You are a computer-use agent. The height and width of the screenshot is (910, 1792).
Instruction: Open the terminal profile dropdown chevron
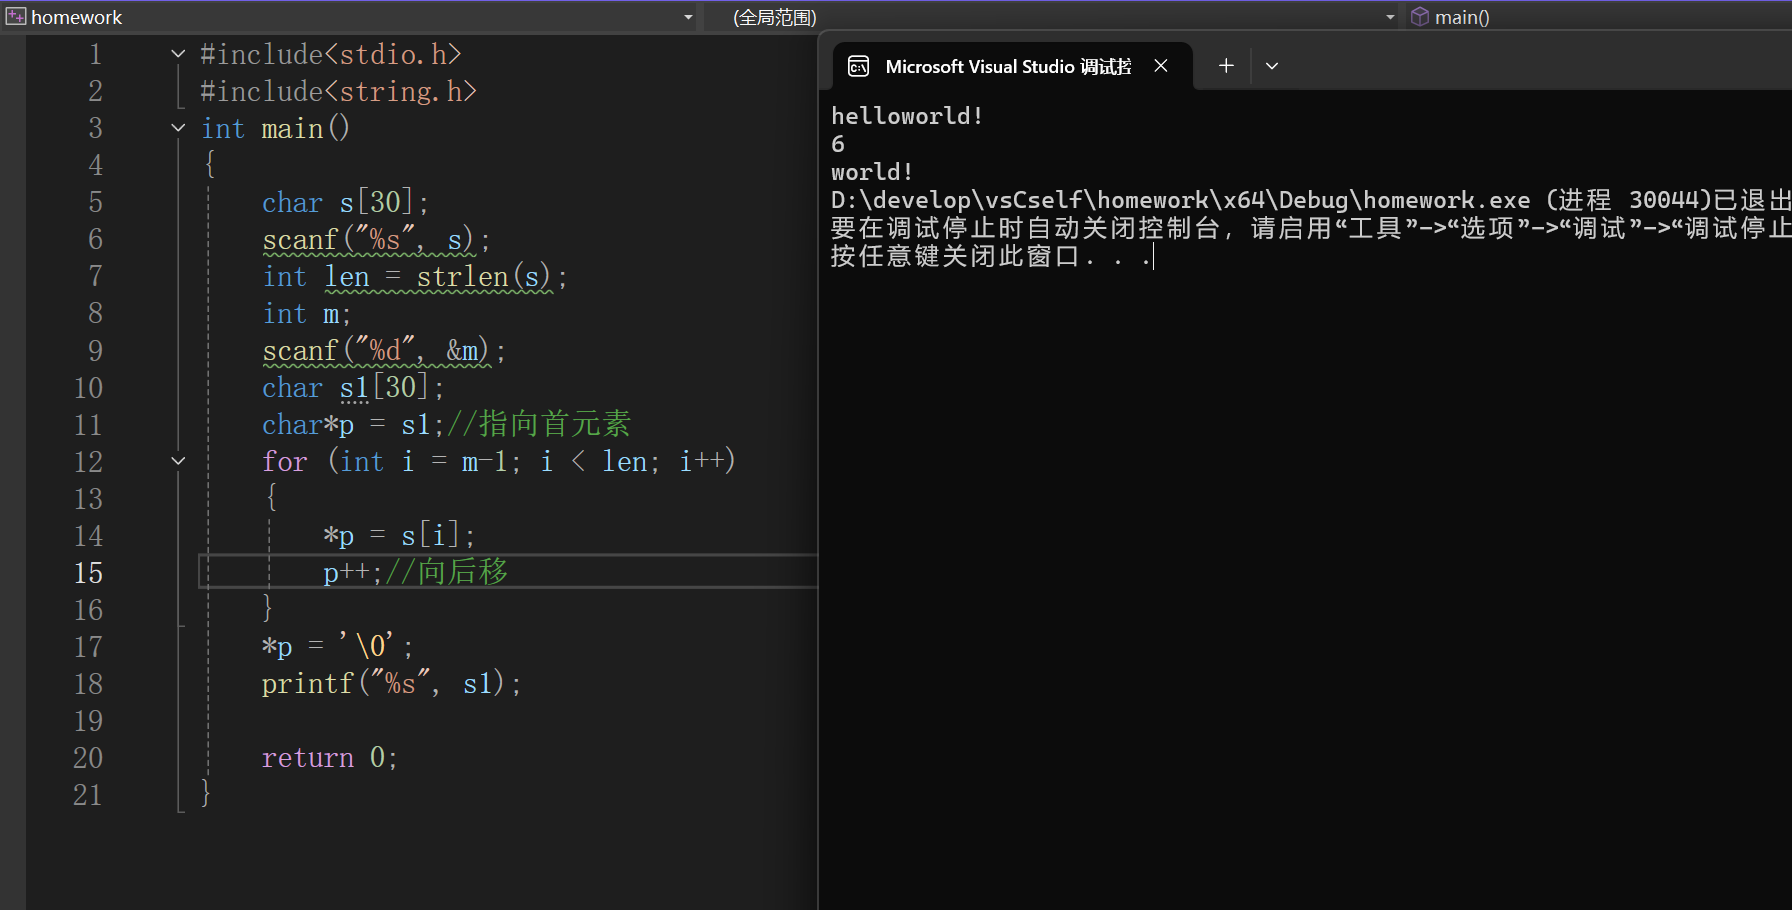(1272, 66)
